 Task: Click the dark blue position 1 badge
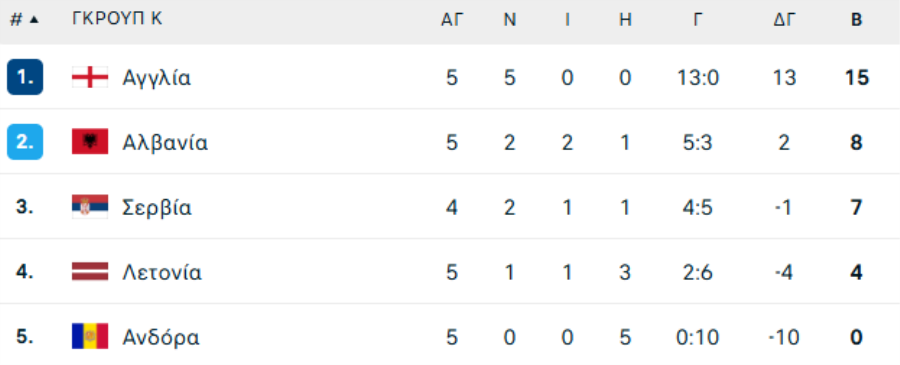(x=25, y=77)
